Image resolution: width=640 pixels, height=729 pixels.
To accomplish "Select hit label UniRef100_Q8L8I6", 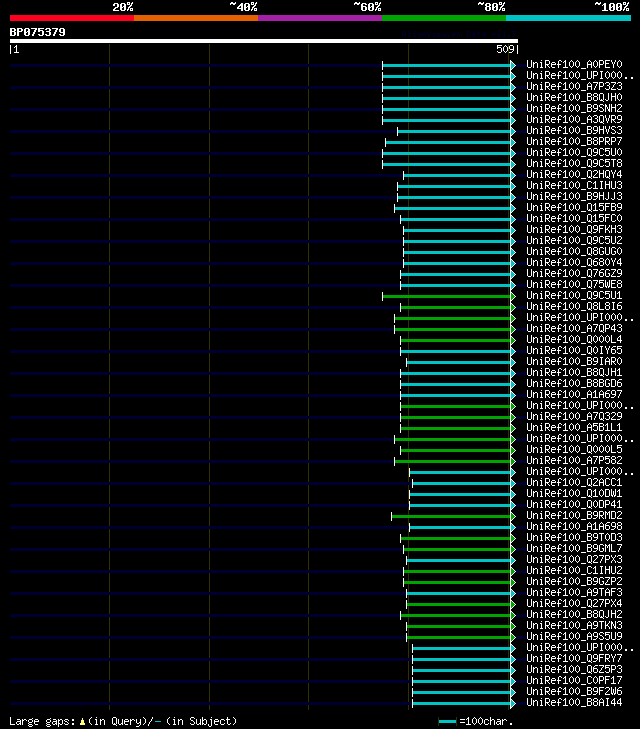I will click(574, 306).
